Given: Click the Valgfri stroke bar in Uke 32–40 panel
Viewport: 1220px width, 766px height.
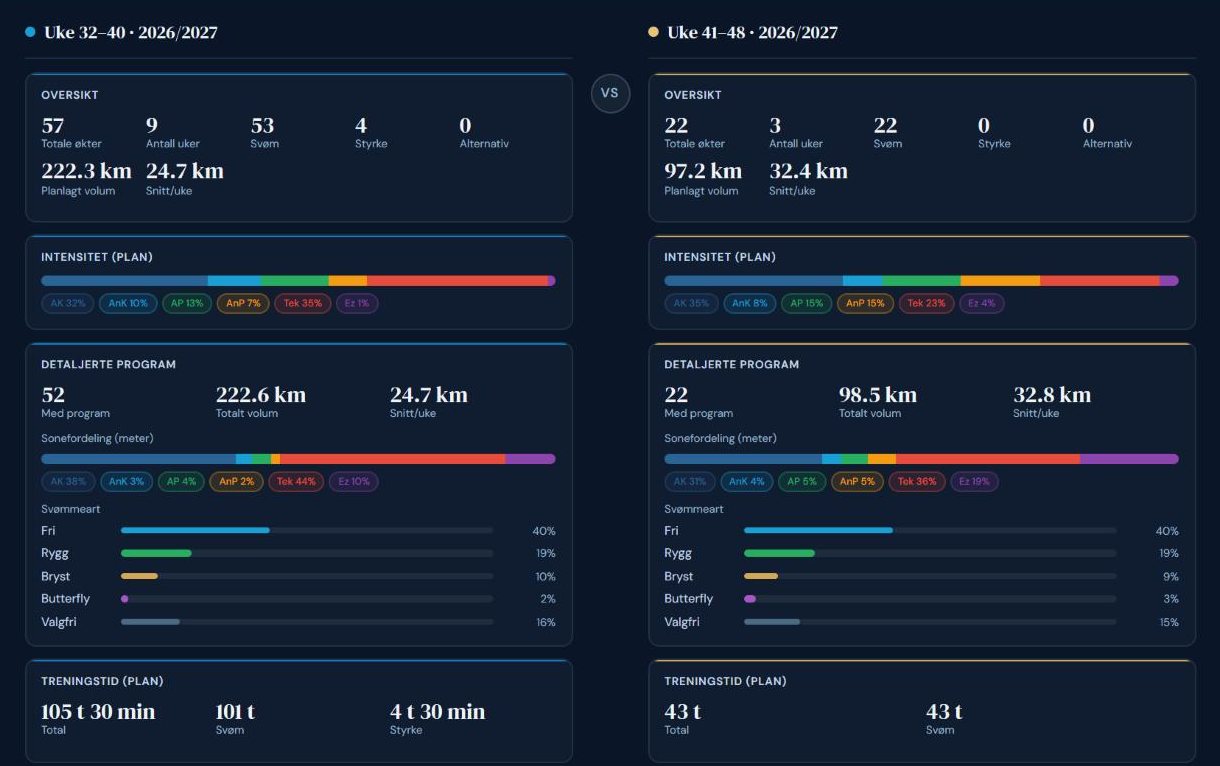Looking at the screenshot, I should point(307,622).
